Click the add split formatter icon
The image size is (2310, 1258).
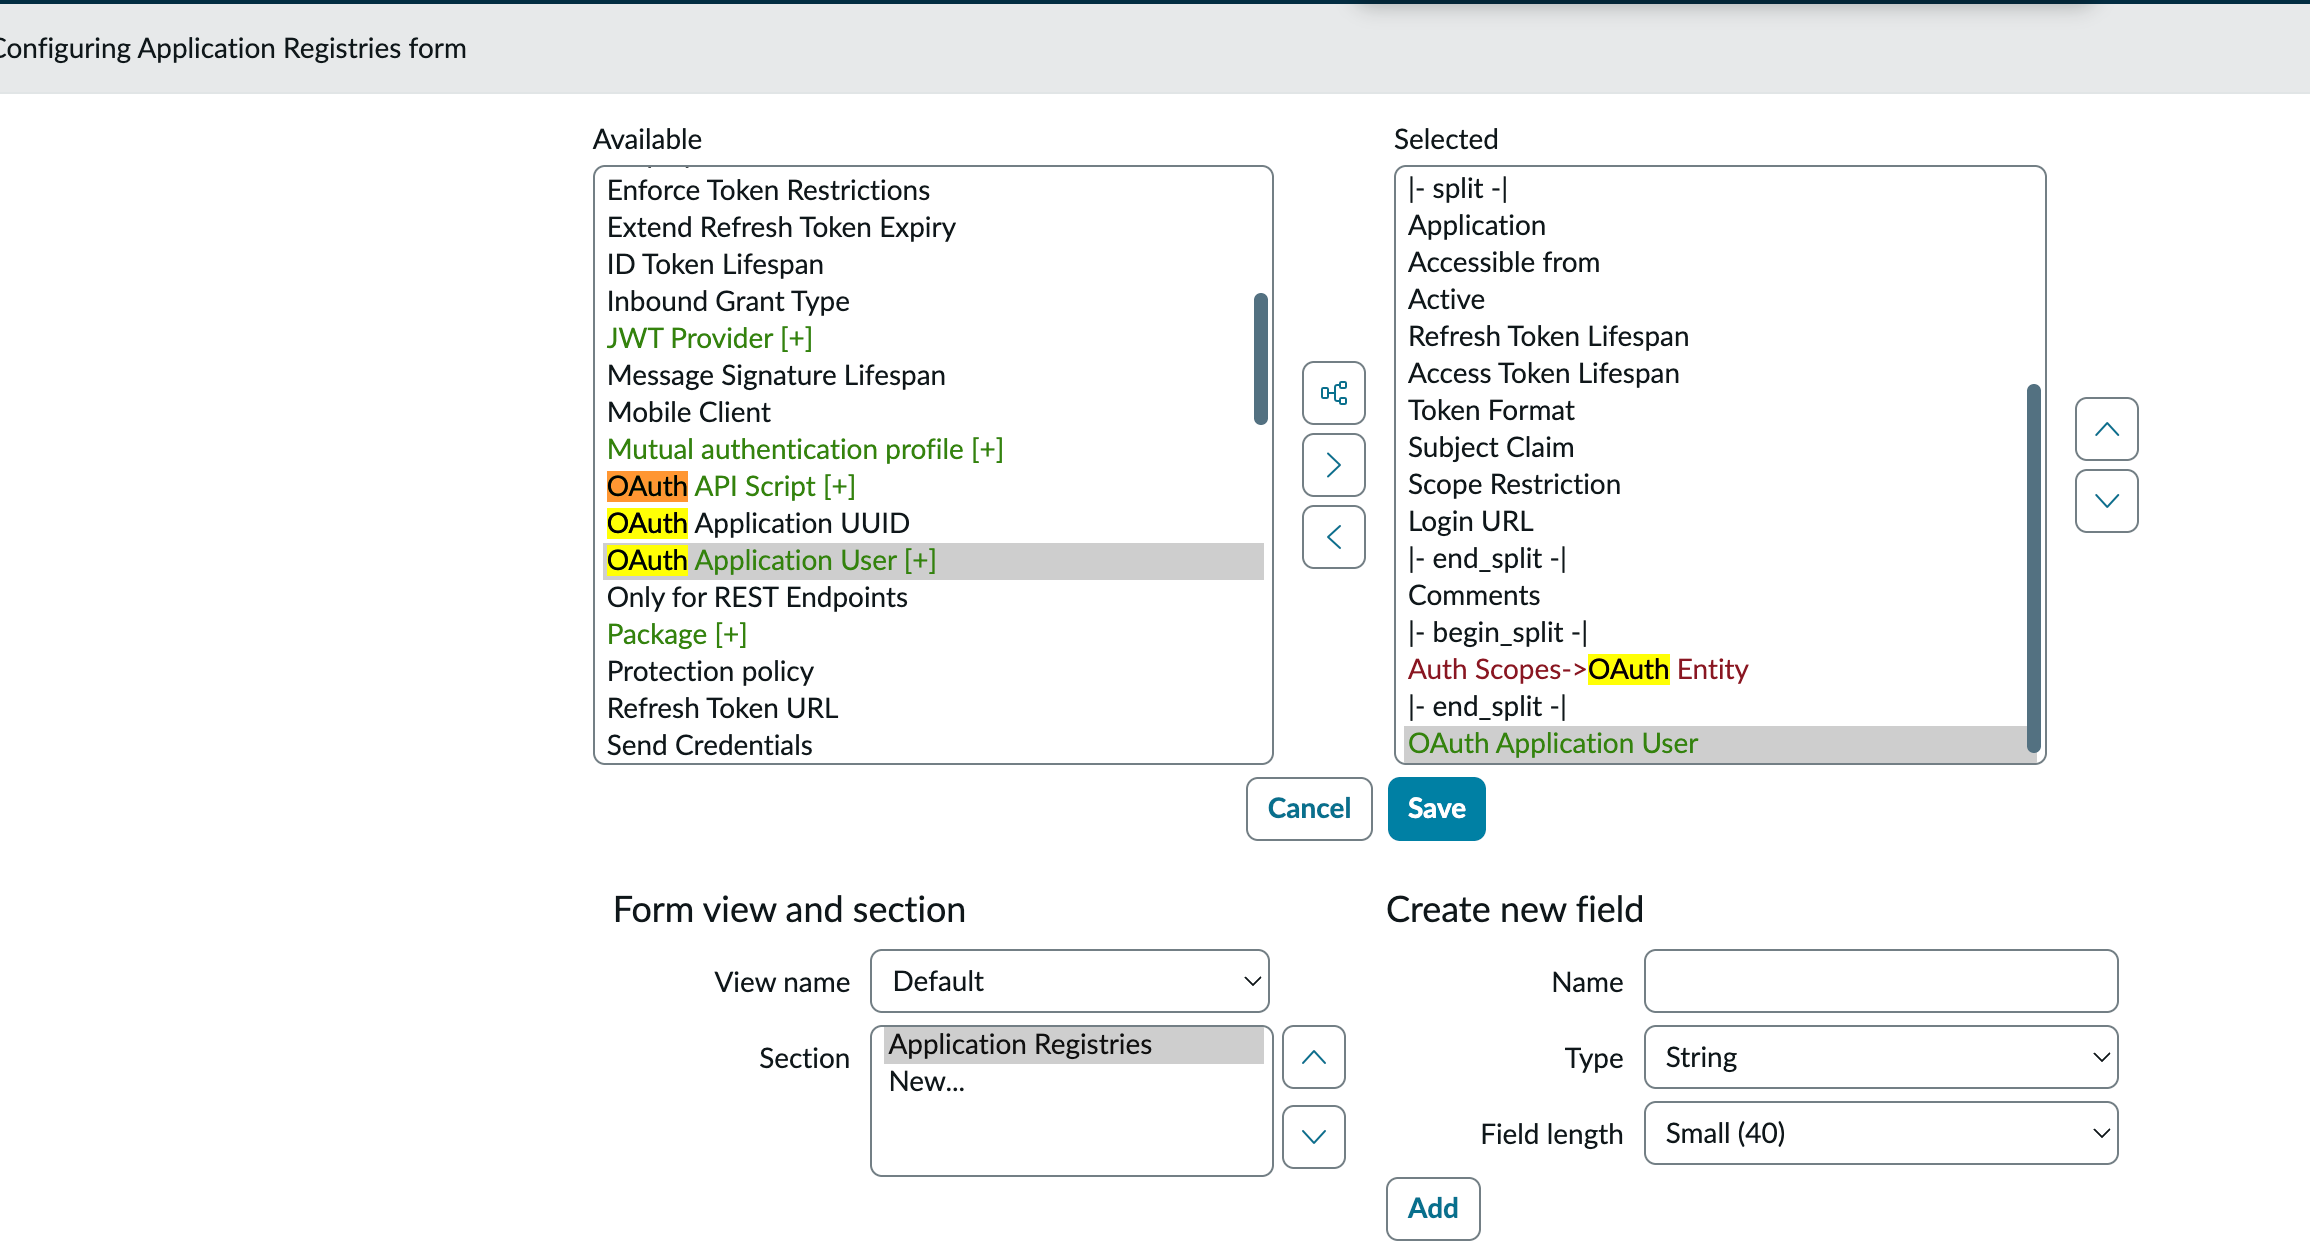[x=1333, y=394]
